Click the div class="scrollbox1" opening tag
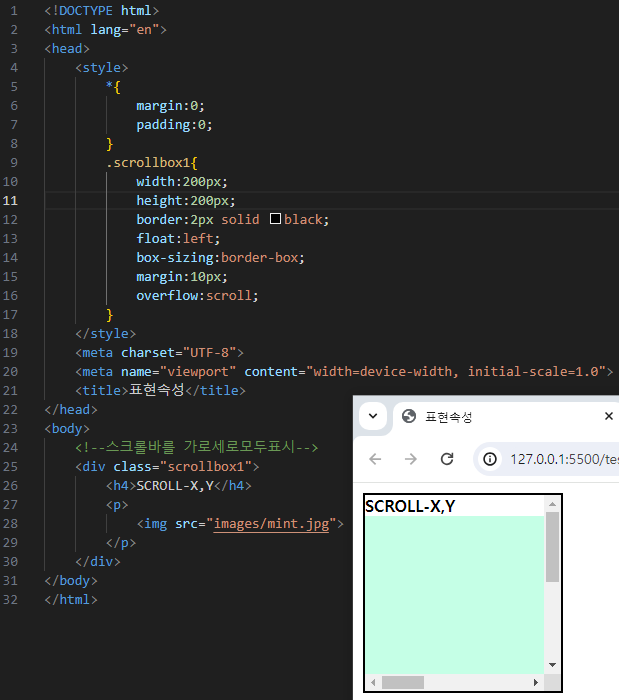The image size is (619, 700). [167, 467]
